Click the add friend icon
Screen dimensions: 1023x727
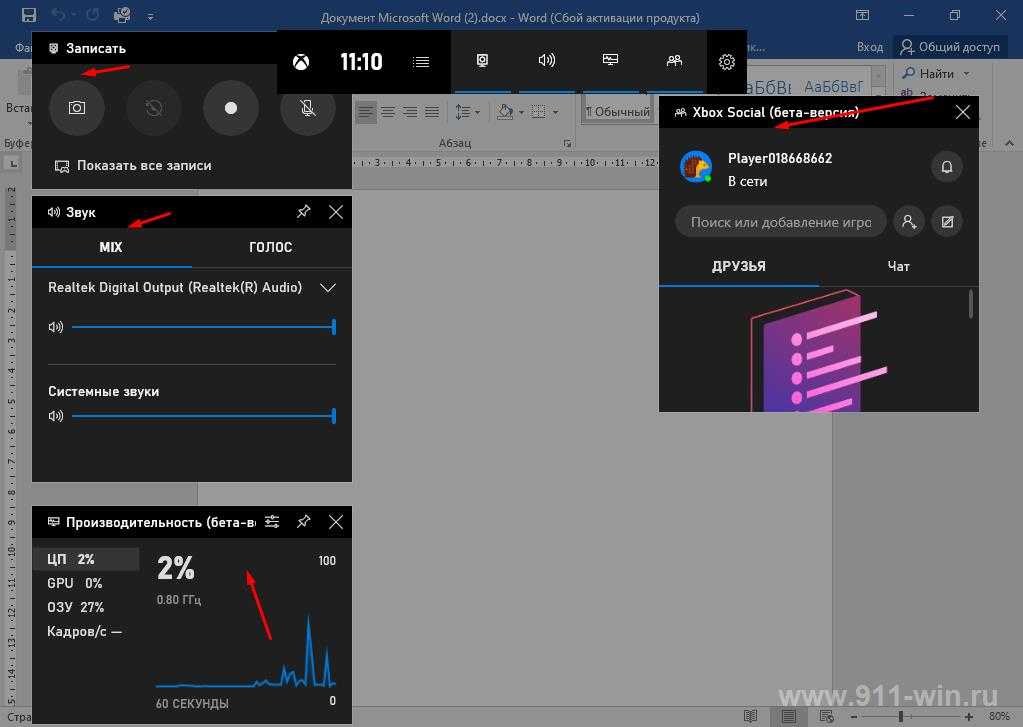[908, 222]
